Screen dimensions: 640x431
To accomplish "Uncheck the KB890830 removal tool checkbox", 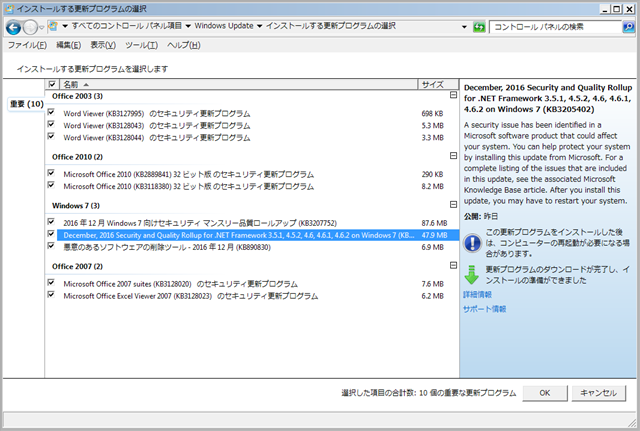I will [x=51, y=245].
